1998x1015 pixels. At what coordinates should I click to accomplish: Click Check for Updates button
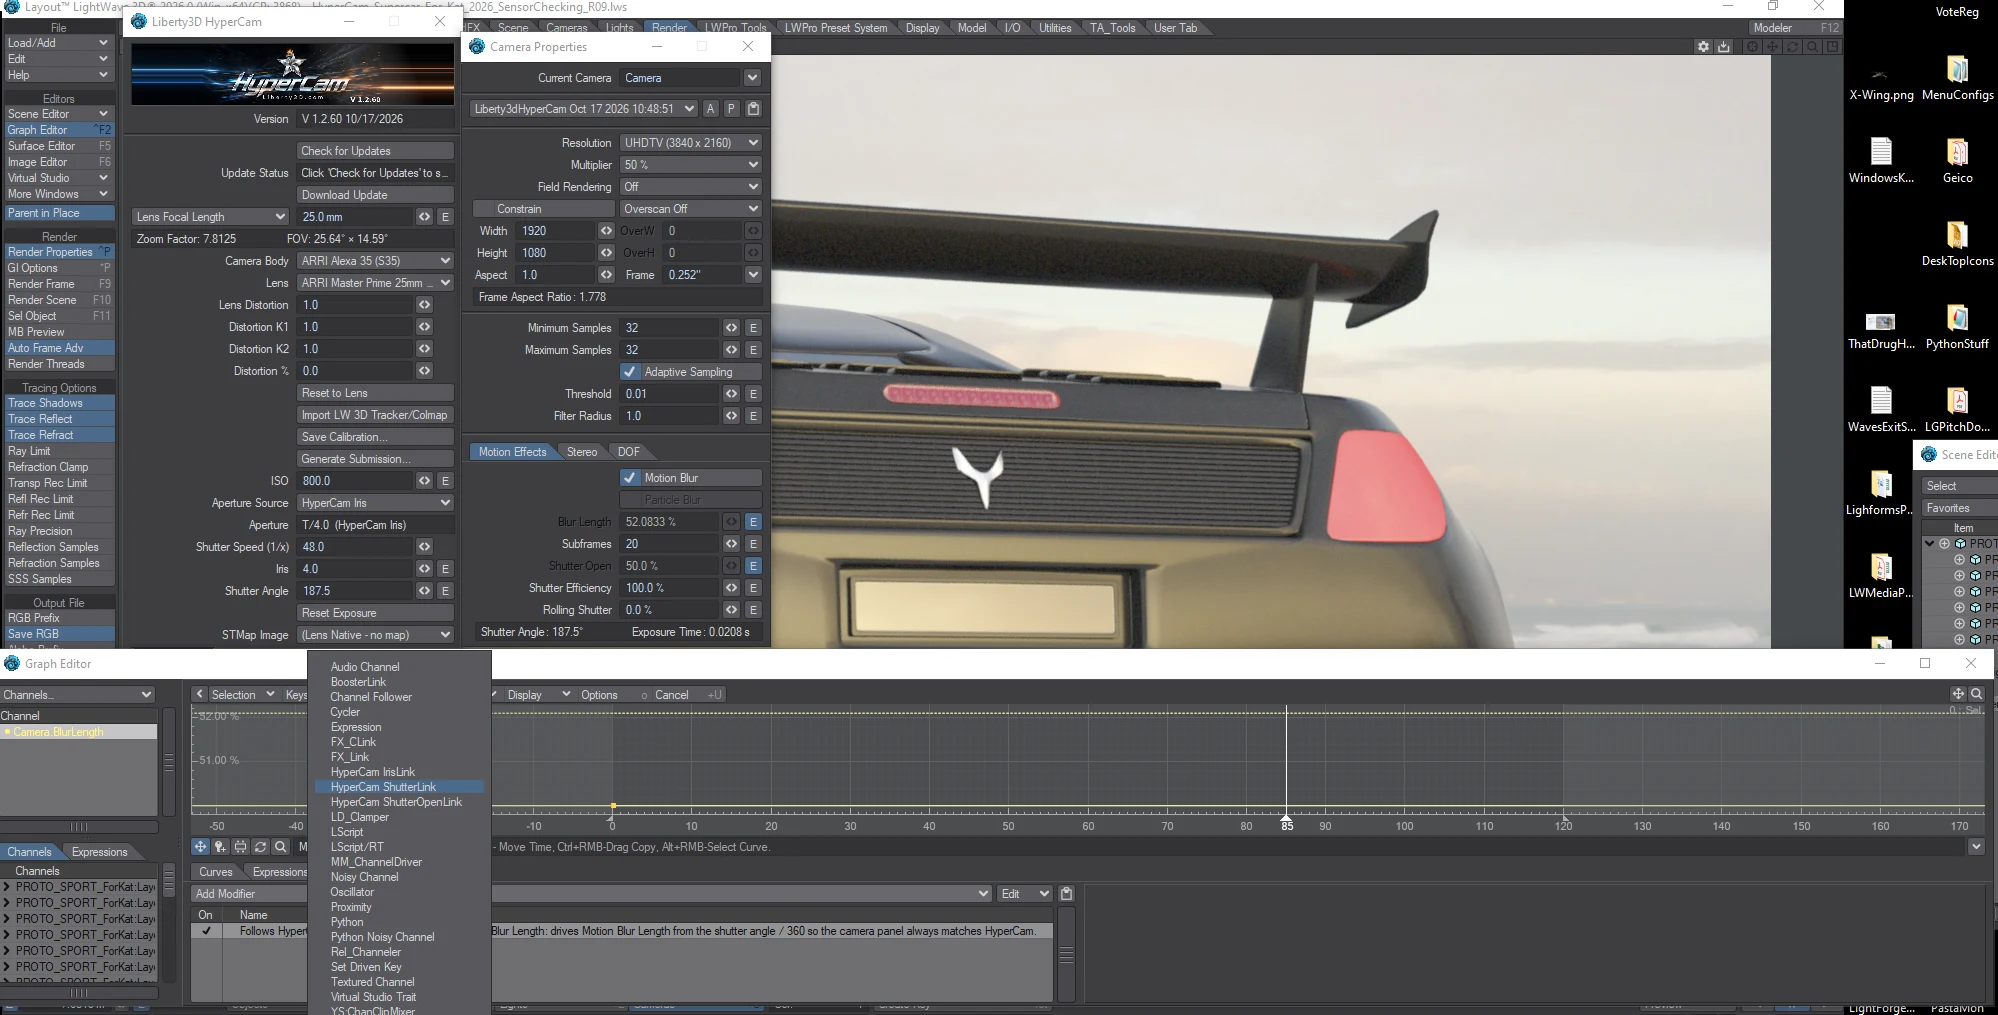click(375, 151)
